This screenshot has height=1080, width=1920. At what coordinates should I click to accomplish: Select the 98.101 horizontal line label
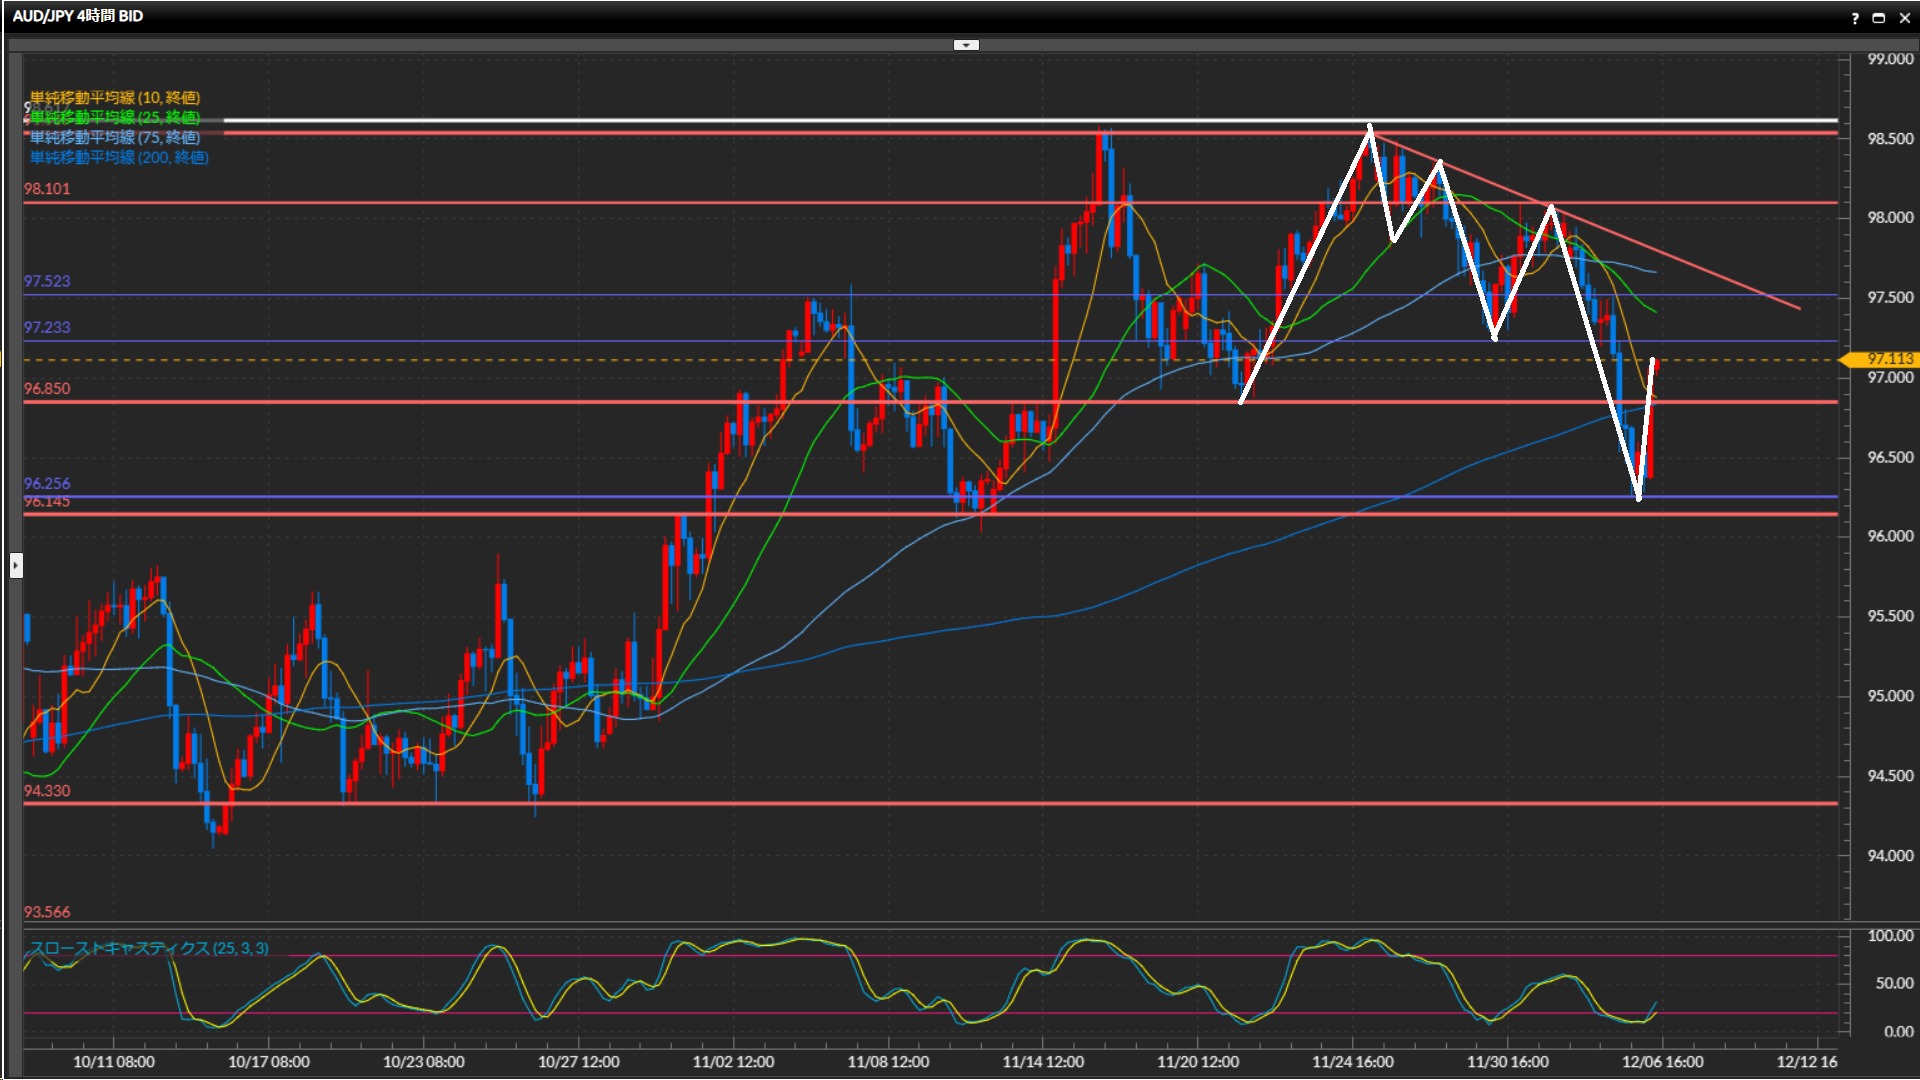click(47, 189)
